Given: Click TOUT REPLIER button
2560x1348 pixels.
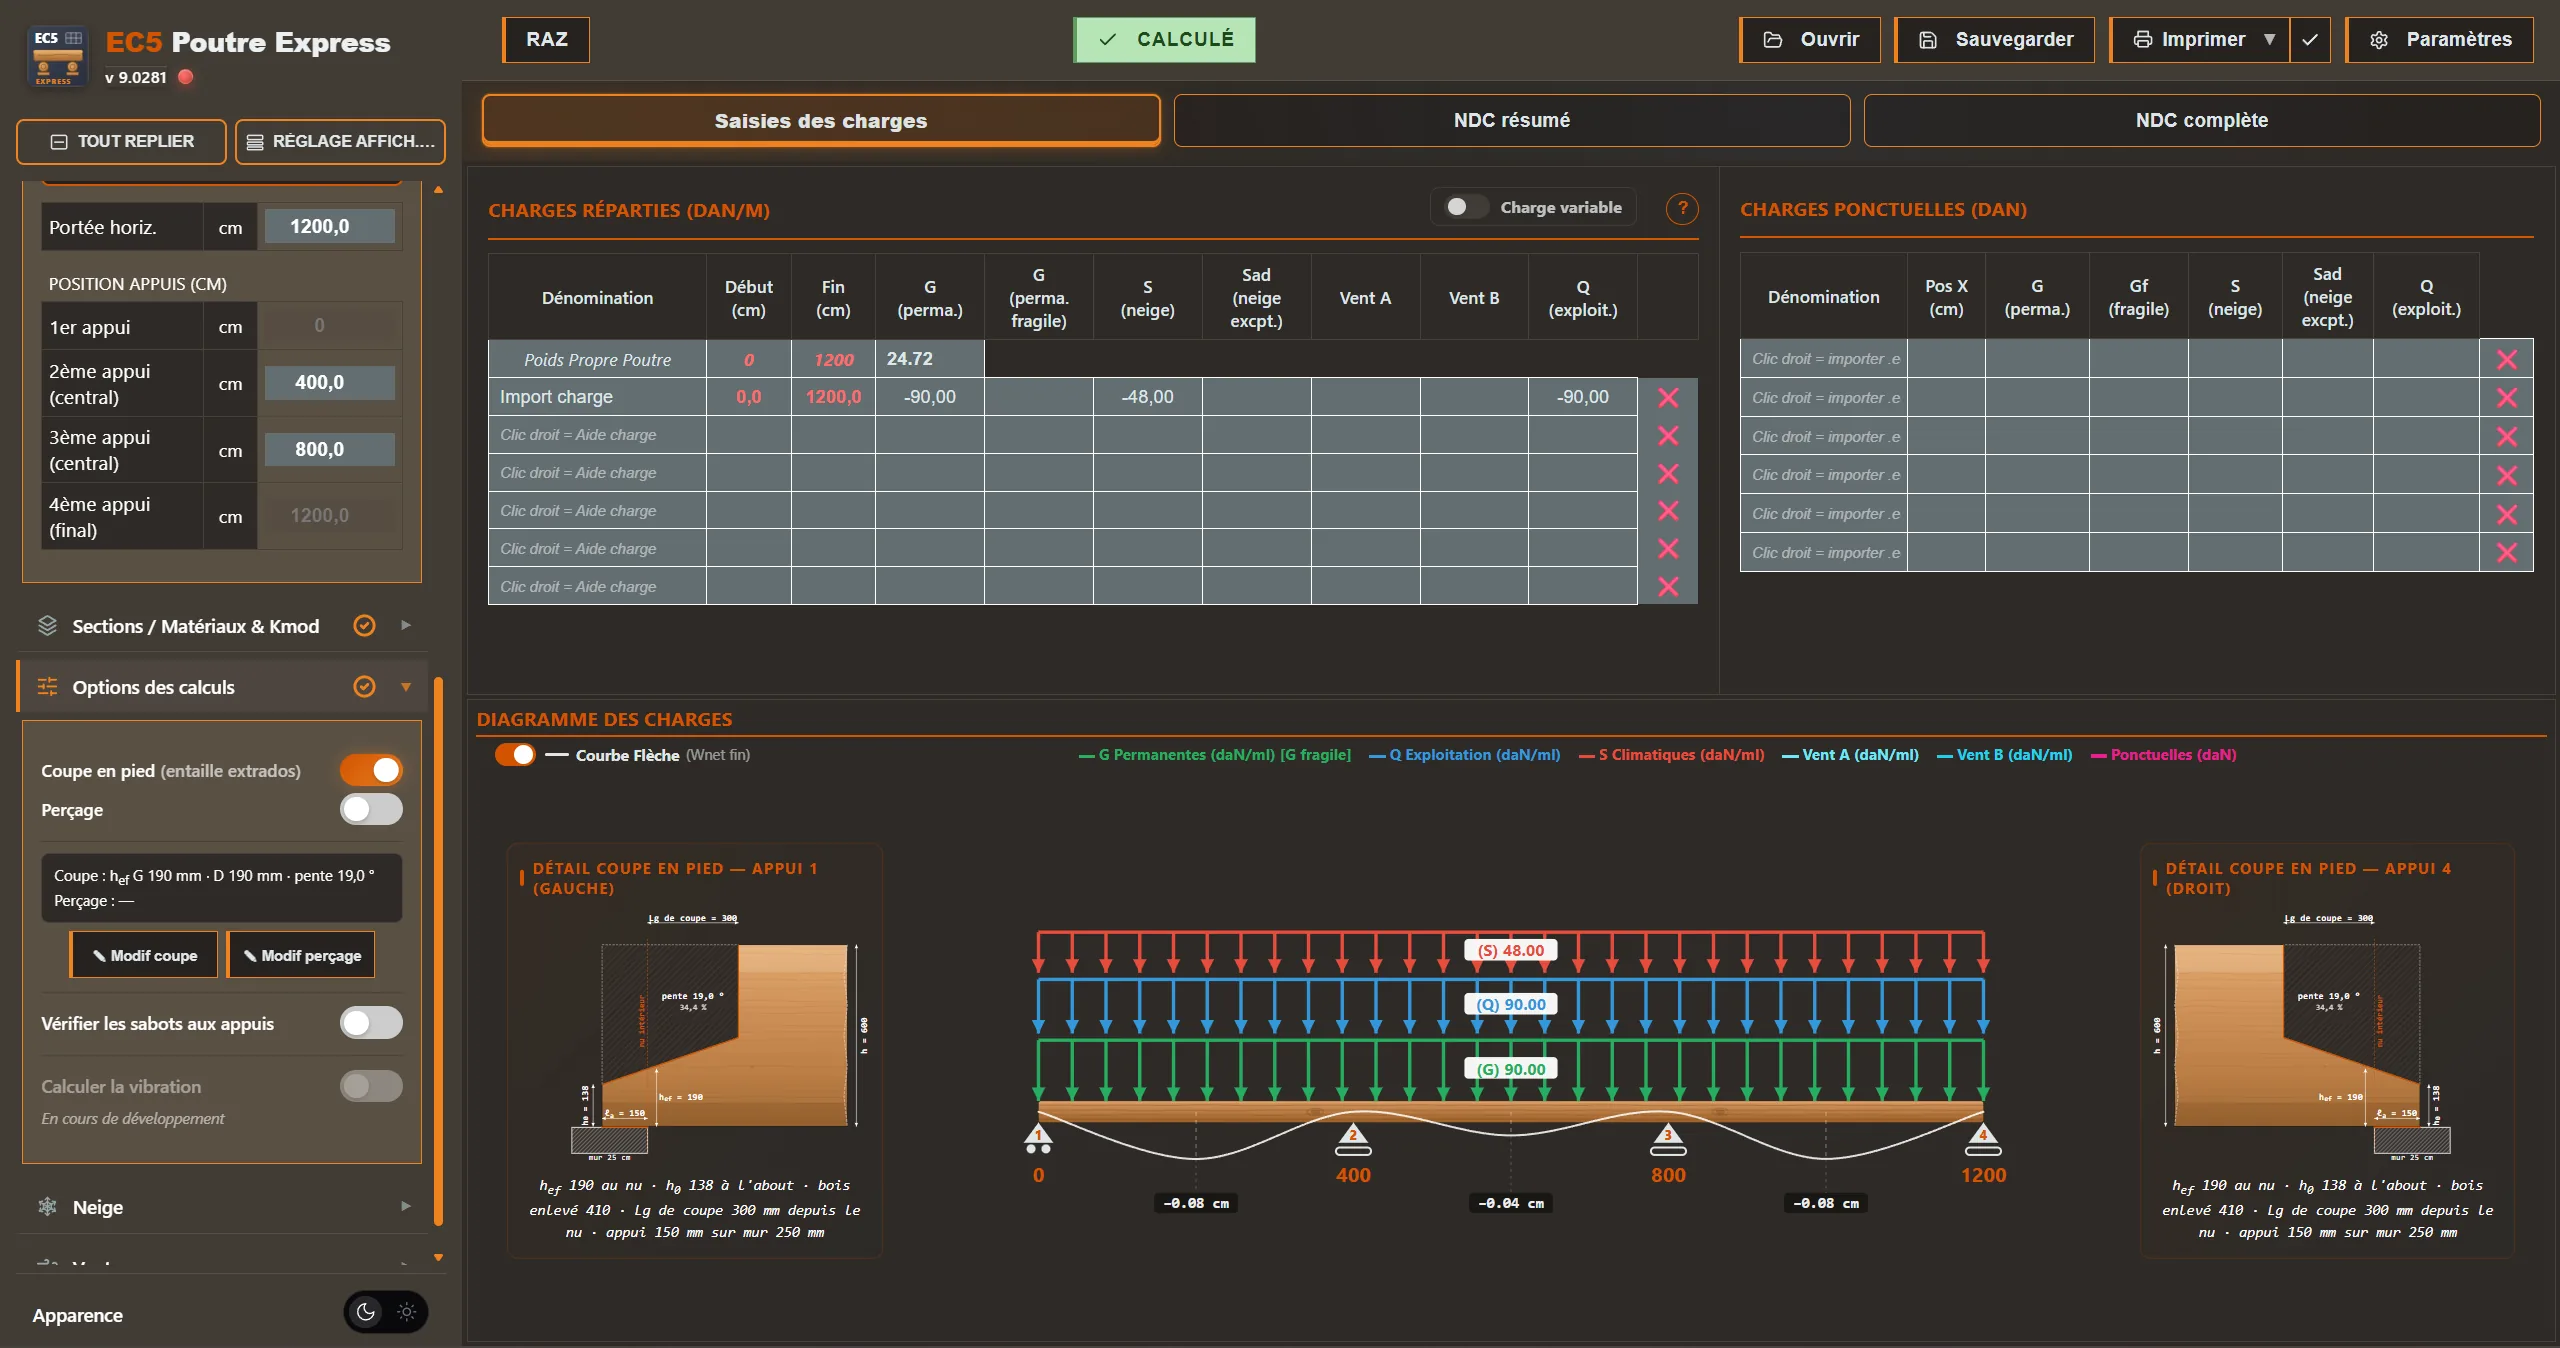Looking at the screenshot, I should 122,142.
